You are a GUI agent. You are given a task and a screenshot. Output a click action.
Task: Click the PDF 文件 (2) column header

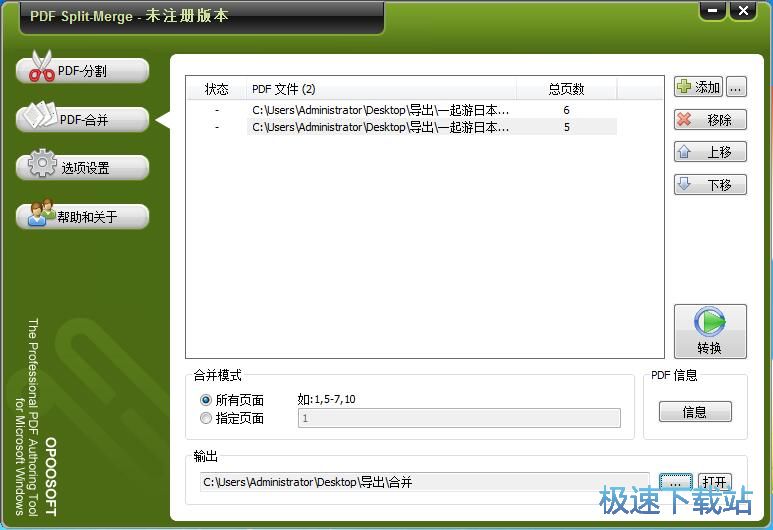point(381,89)
